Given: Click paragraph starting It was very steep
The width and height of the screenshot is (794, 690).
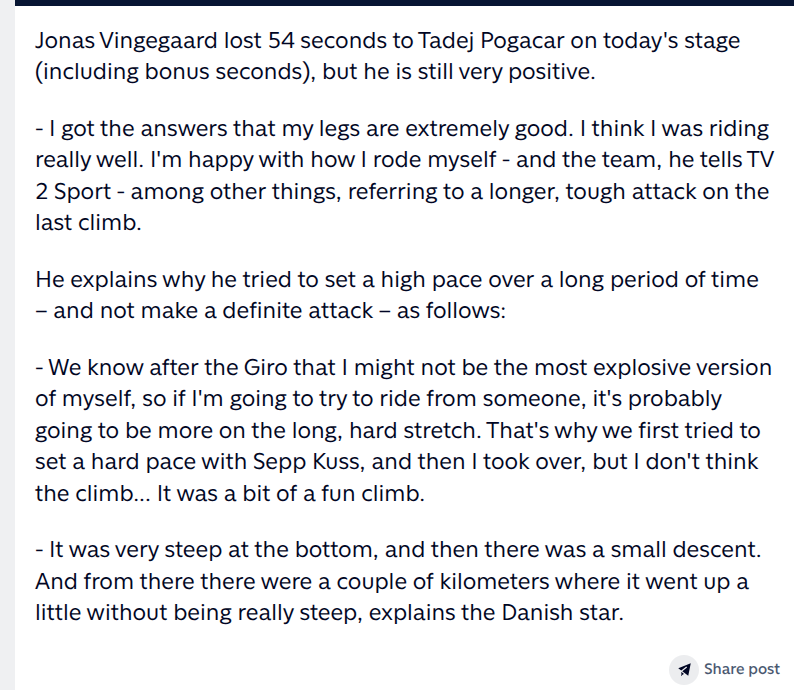Looking at the screenshot, I should pyautogui.click(x=398, y=581).
